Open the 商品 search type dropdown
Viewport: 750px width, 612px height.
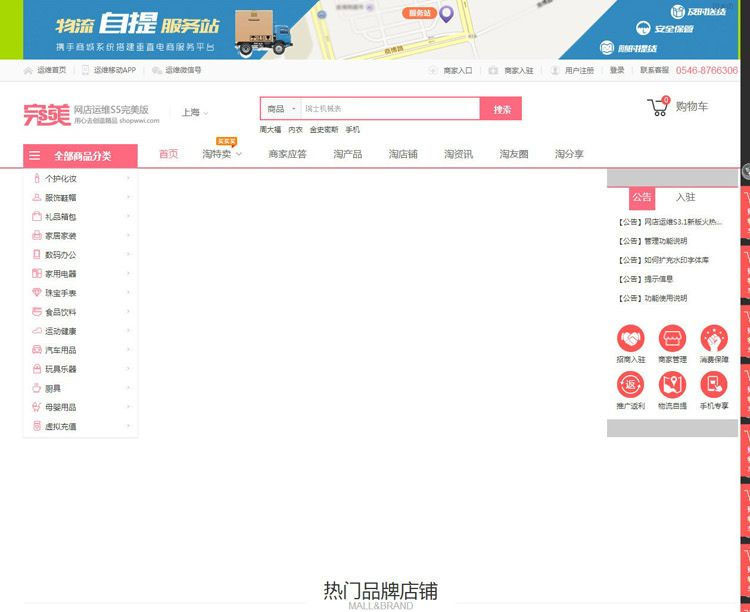coord(281,109)
